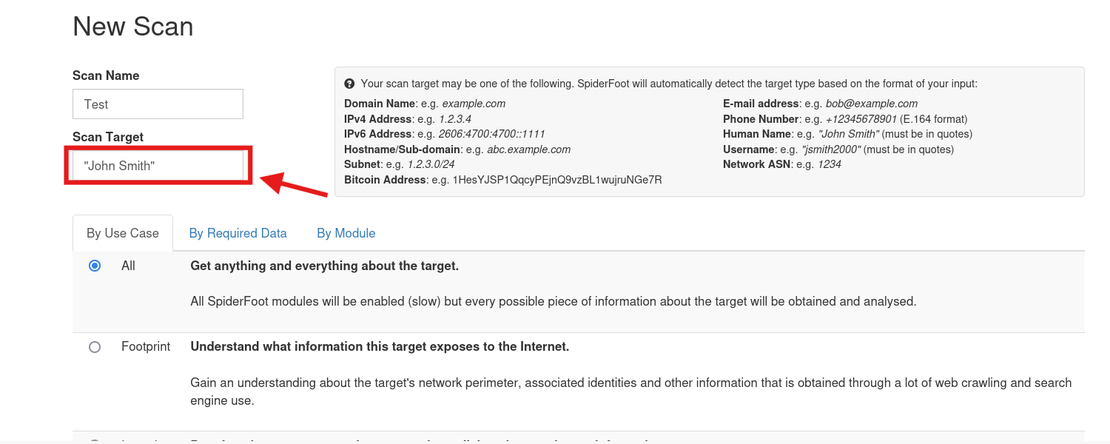Select the By Use Case tab

click(122, 233)
